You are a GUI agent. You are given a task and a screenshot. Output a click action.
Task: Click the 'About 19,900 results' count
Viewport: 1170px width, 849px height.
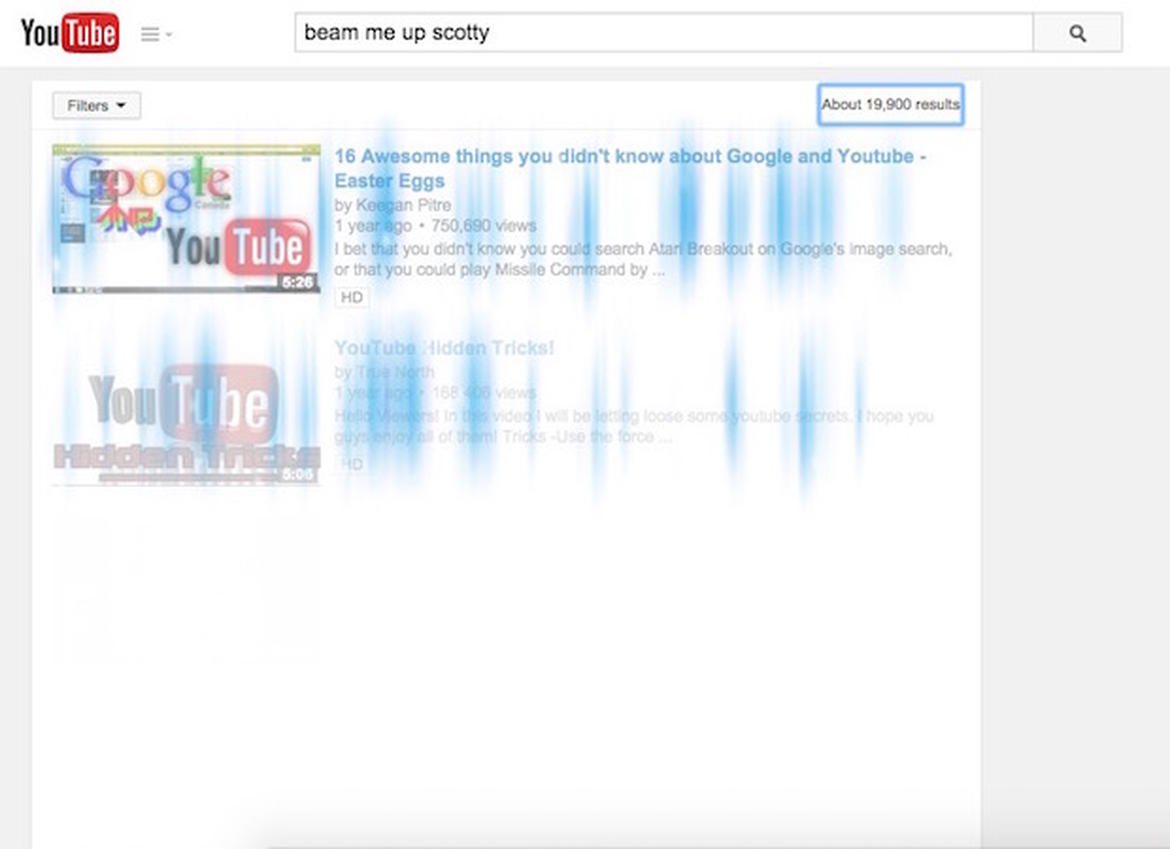point(890,104)
